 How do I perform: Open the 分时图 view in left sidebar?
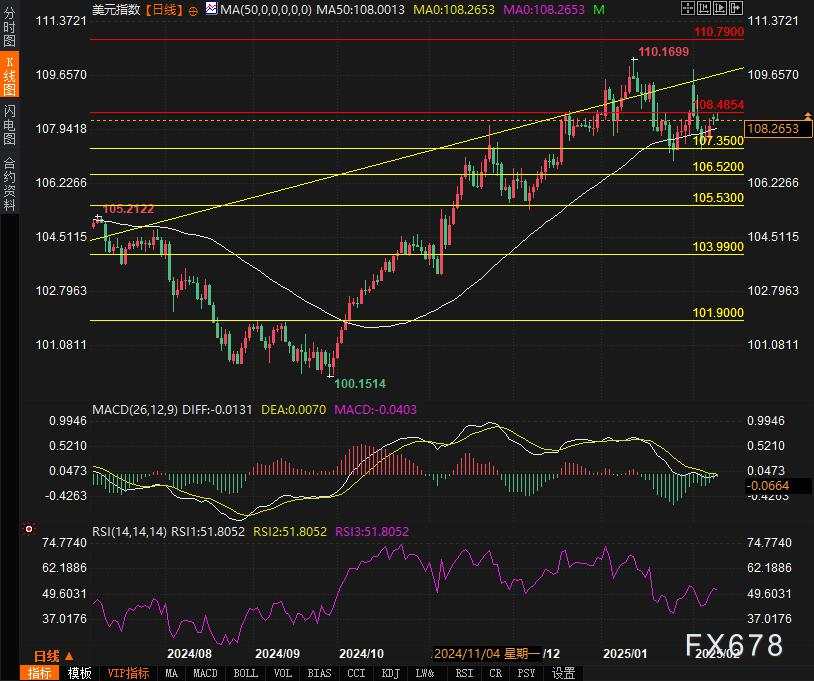click(9, 26)
